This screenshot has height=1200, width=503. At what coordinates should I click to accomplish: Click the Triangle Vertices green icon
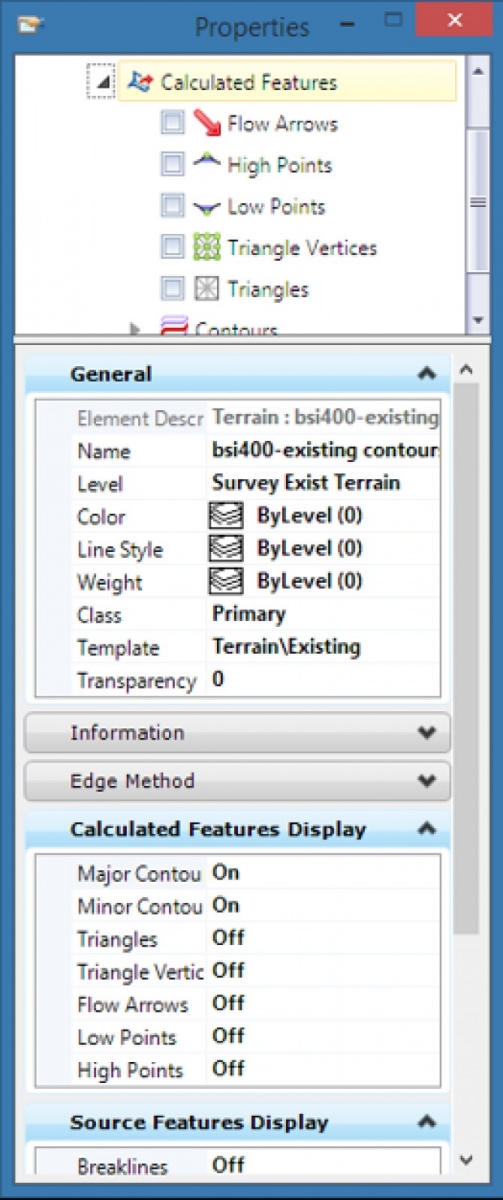207,247
